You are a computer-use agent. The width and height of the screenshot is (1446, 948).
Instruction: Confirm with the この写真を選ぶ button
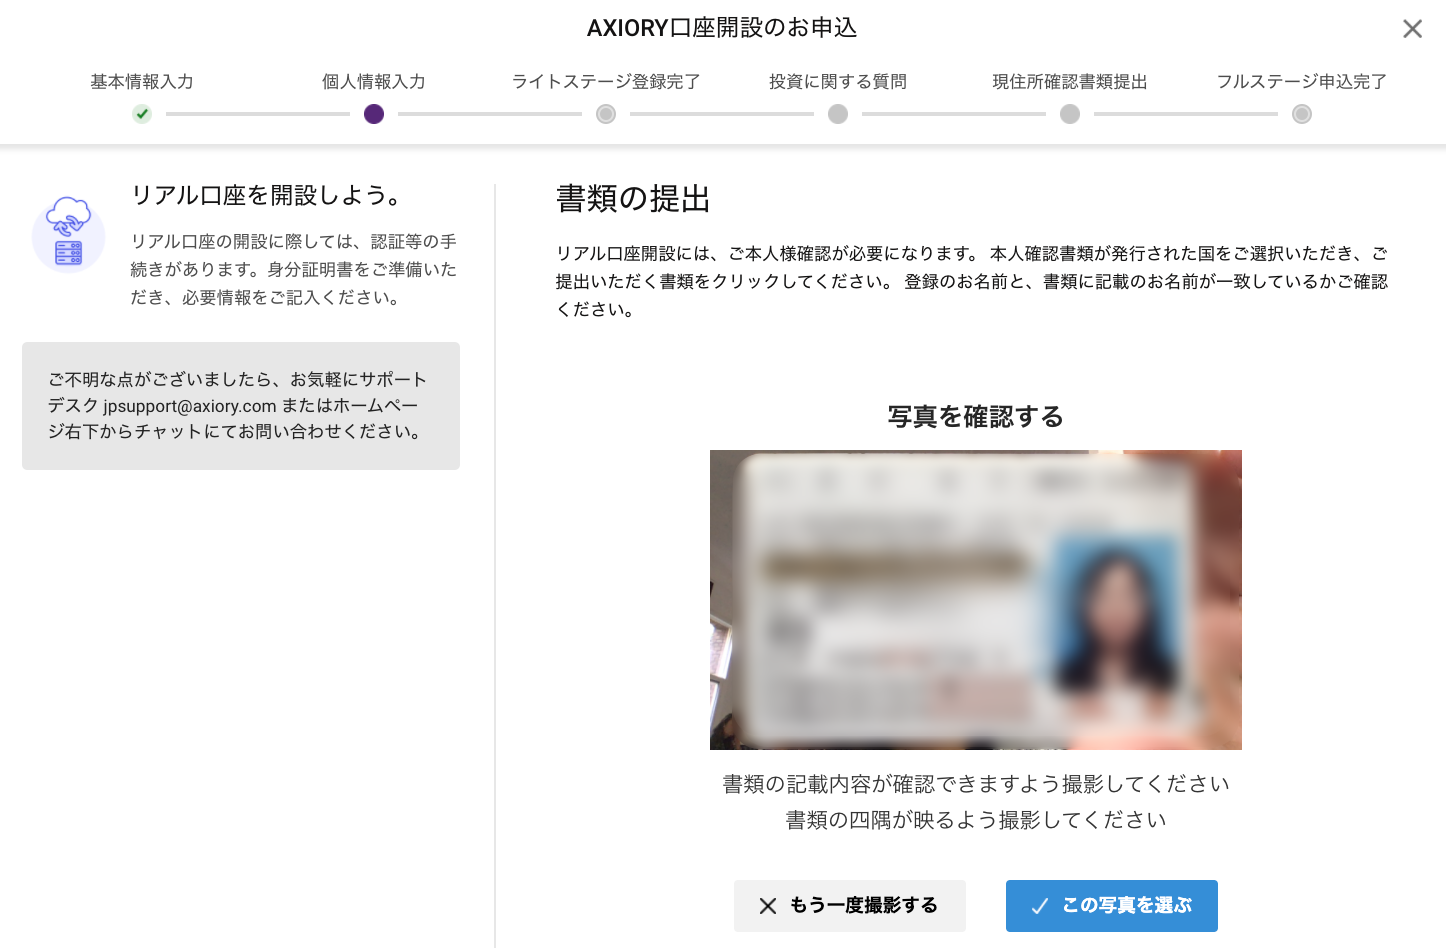coord(1112,906)
